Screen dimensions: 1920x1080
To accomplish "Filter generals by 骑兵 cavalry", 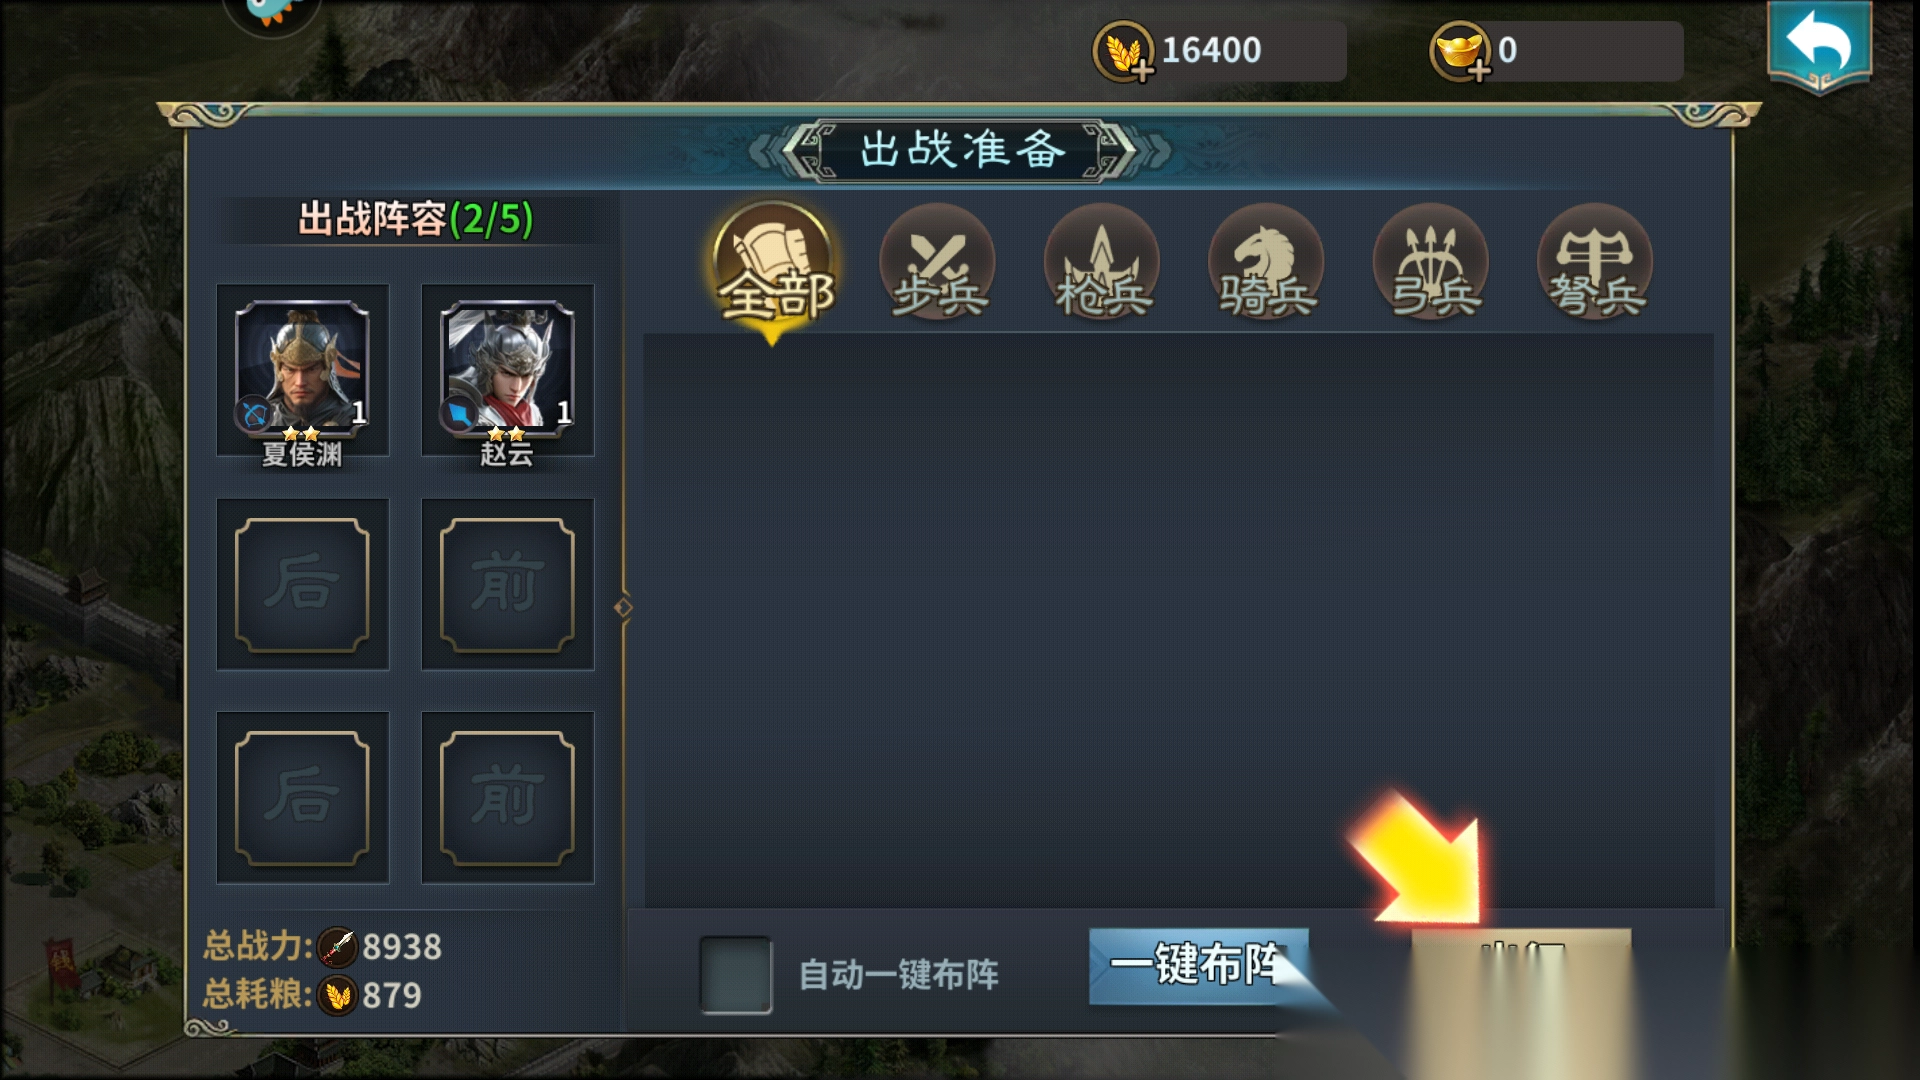I will 1266,263.
